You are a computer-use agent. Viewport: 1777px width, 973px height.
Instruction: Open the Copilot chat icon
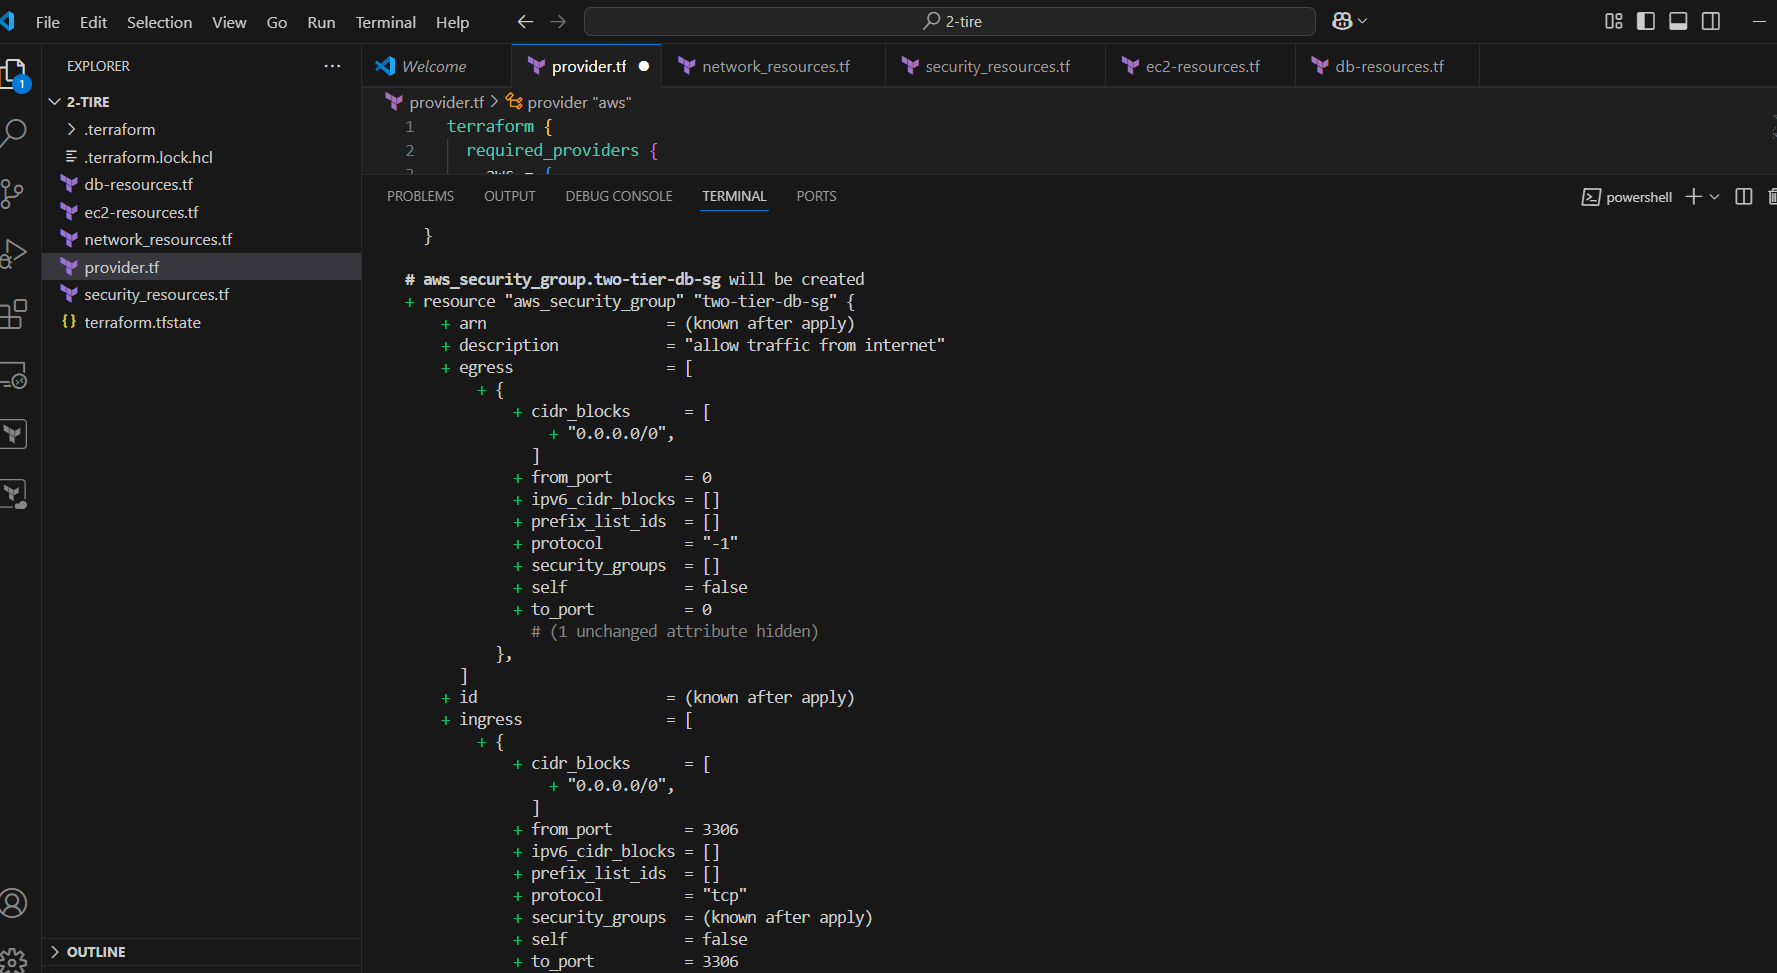tap(1342, 21)
